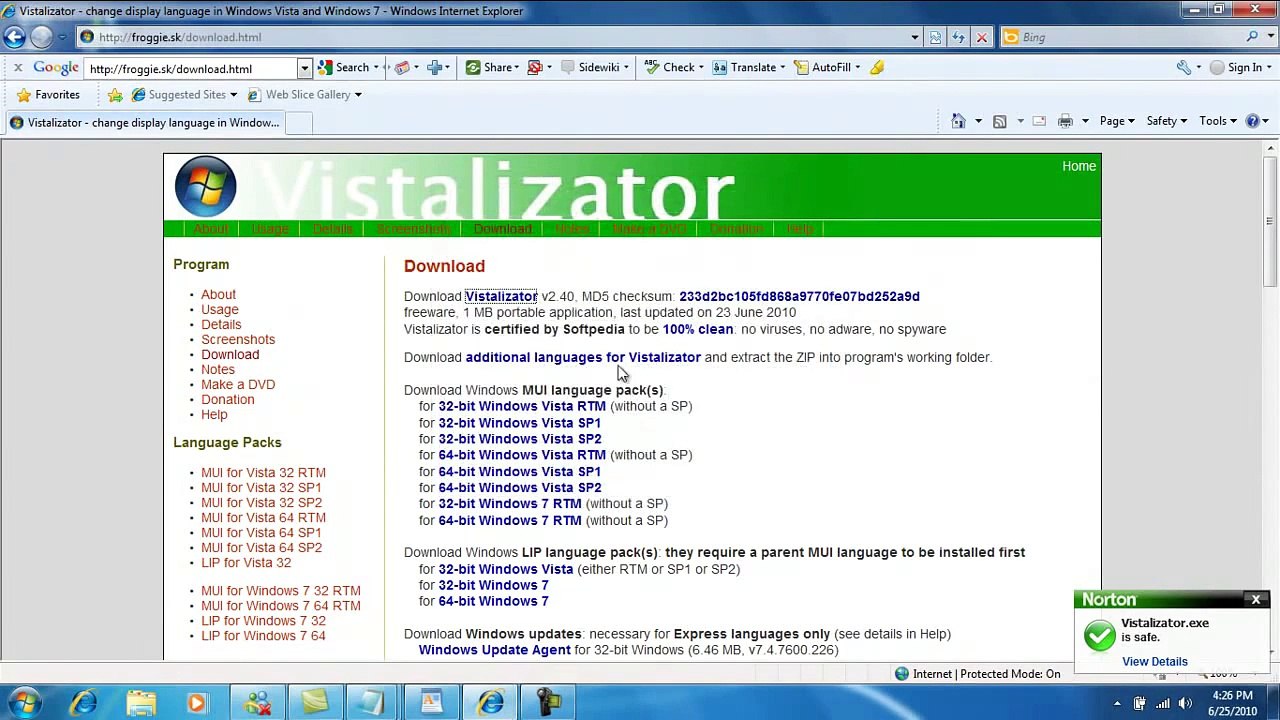Click the Google Toolbar Search button
Image resolution: width=1280 pixels, height=720 pixels.
pos(344,67)
